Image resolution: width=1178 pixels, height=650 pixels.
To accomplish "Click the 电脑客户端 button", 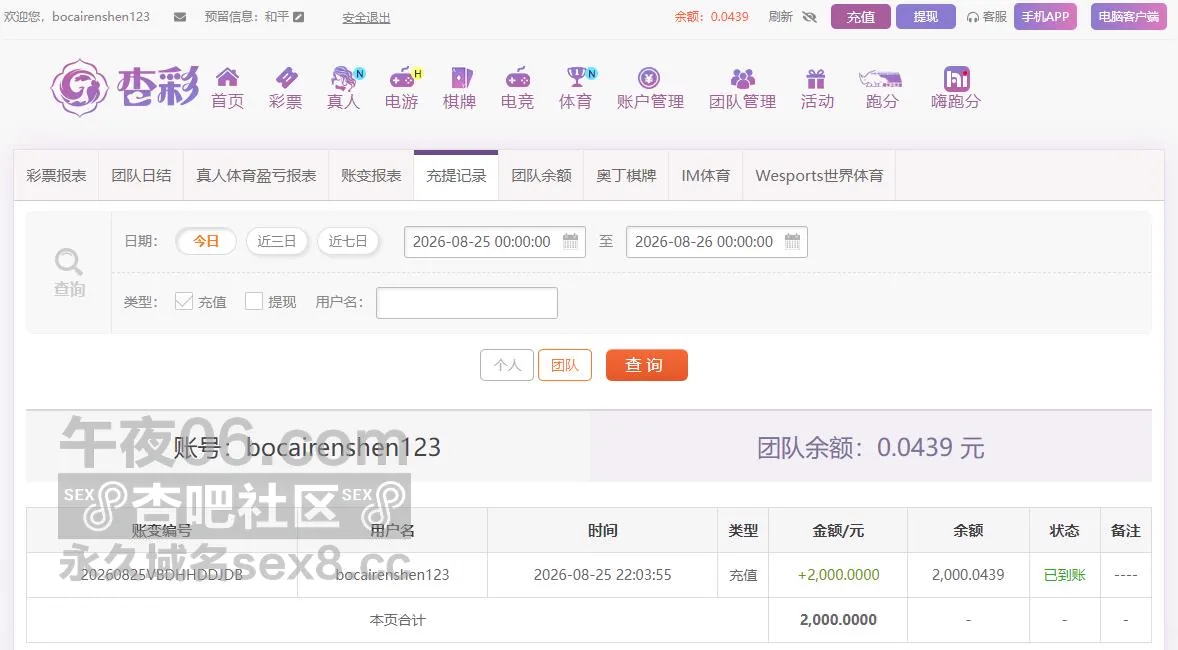I will tap(1128, 17).
